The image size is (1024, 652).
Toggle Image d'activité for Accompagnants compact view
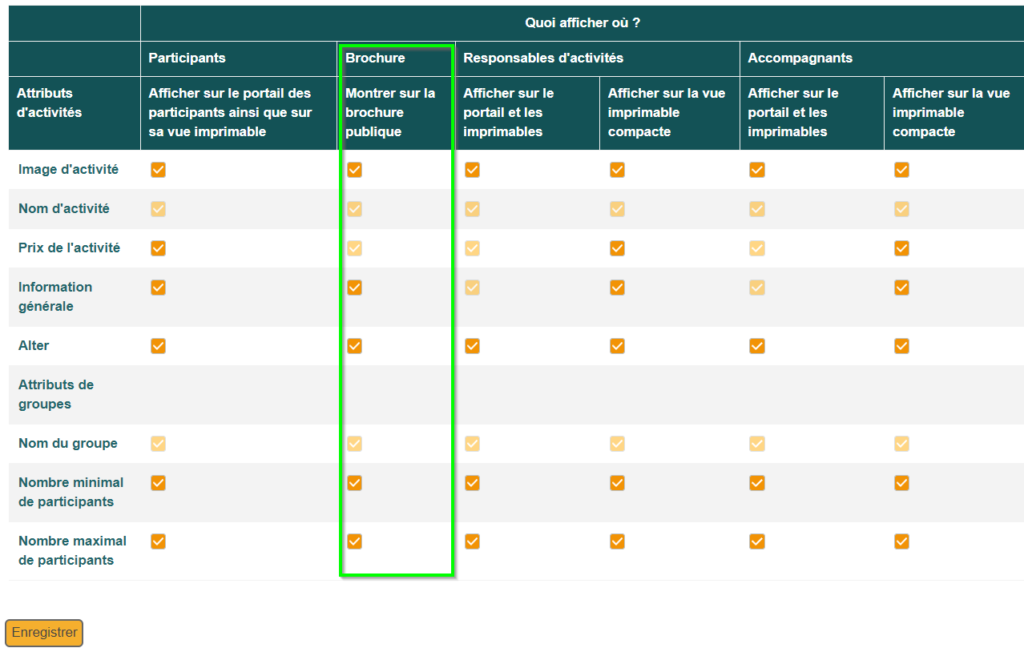pos(902,170)
